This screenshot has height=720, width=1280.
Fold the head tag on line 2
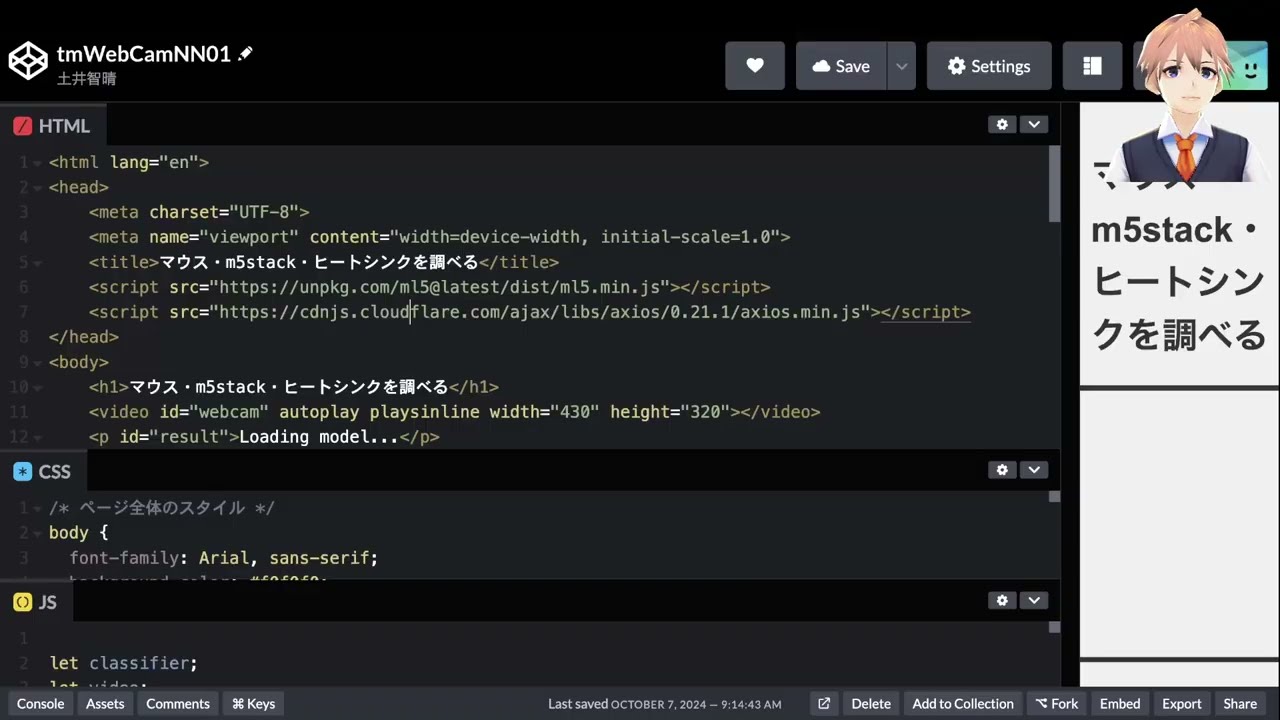(x=39, y=187)
